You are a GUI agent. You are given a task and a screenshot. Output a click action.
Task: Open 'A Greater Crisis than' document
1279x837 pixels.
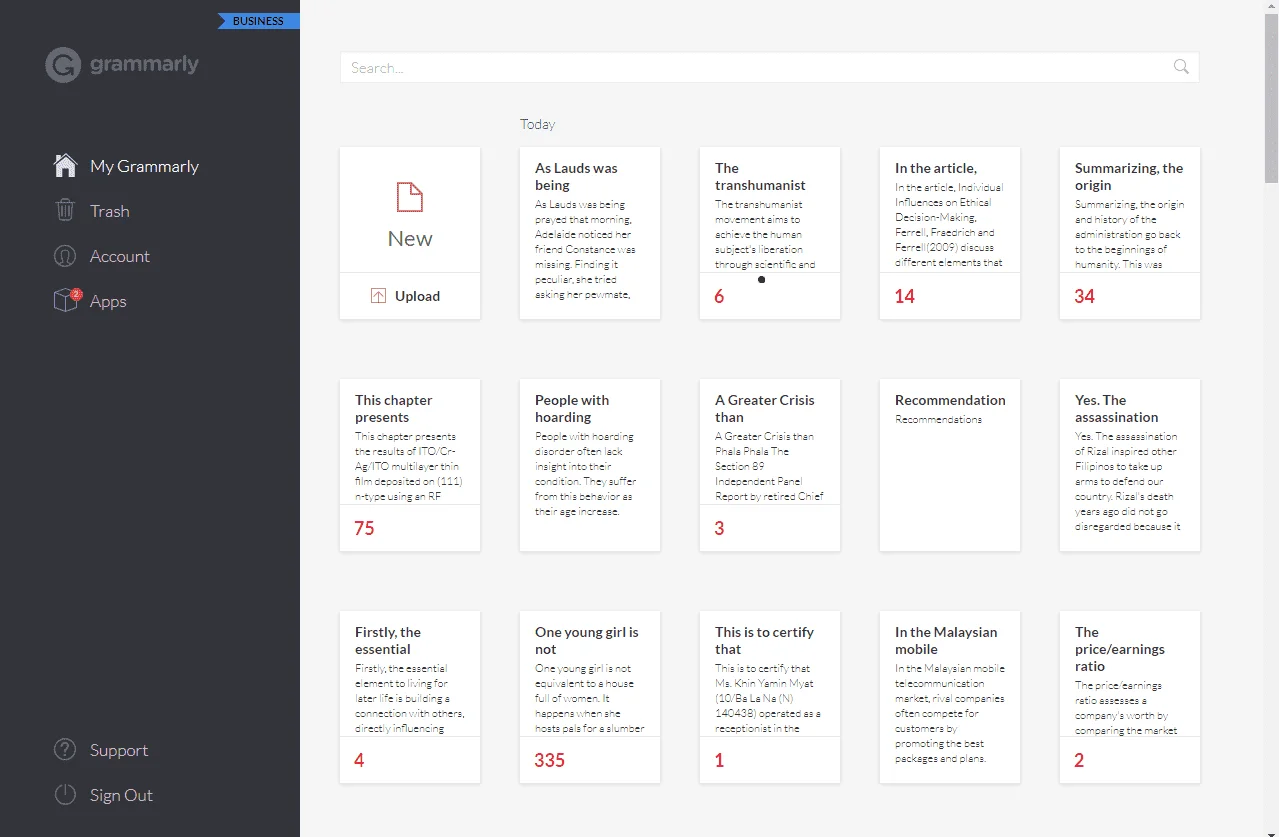click(x=770, y=465)
